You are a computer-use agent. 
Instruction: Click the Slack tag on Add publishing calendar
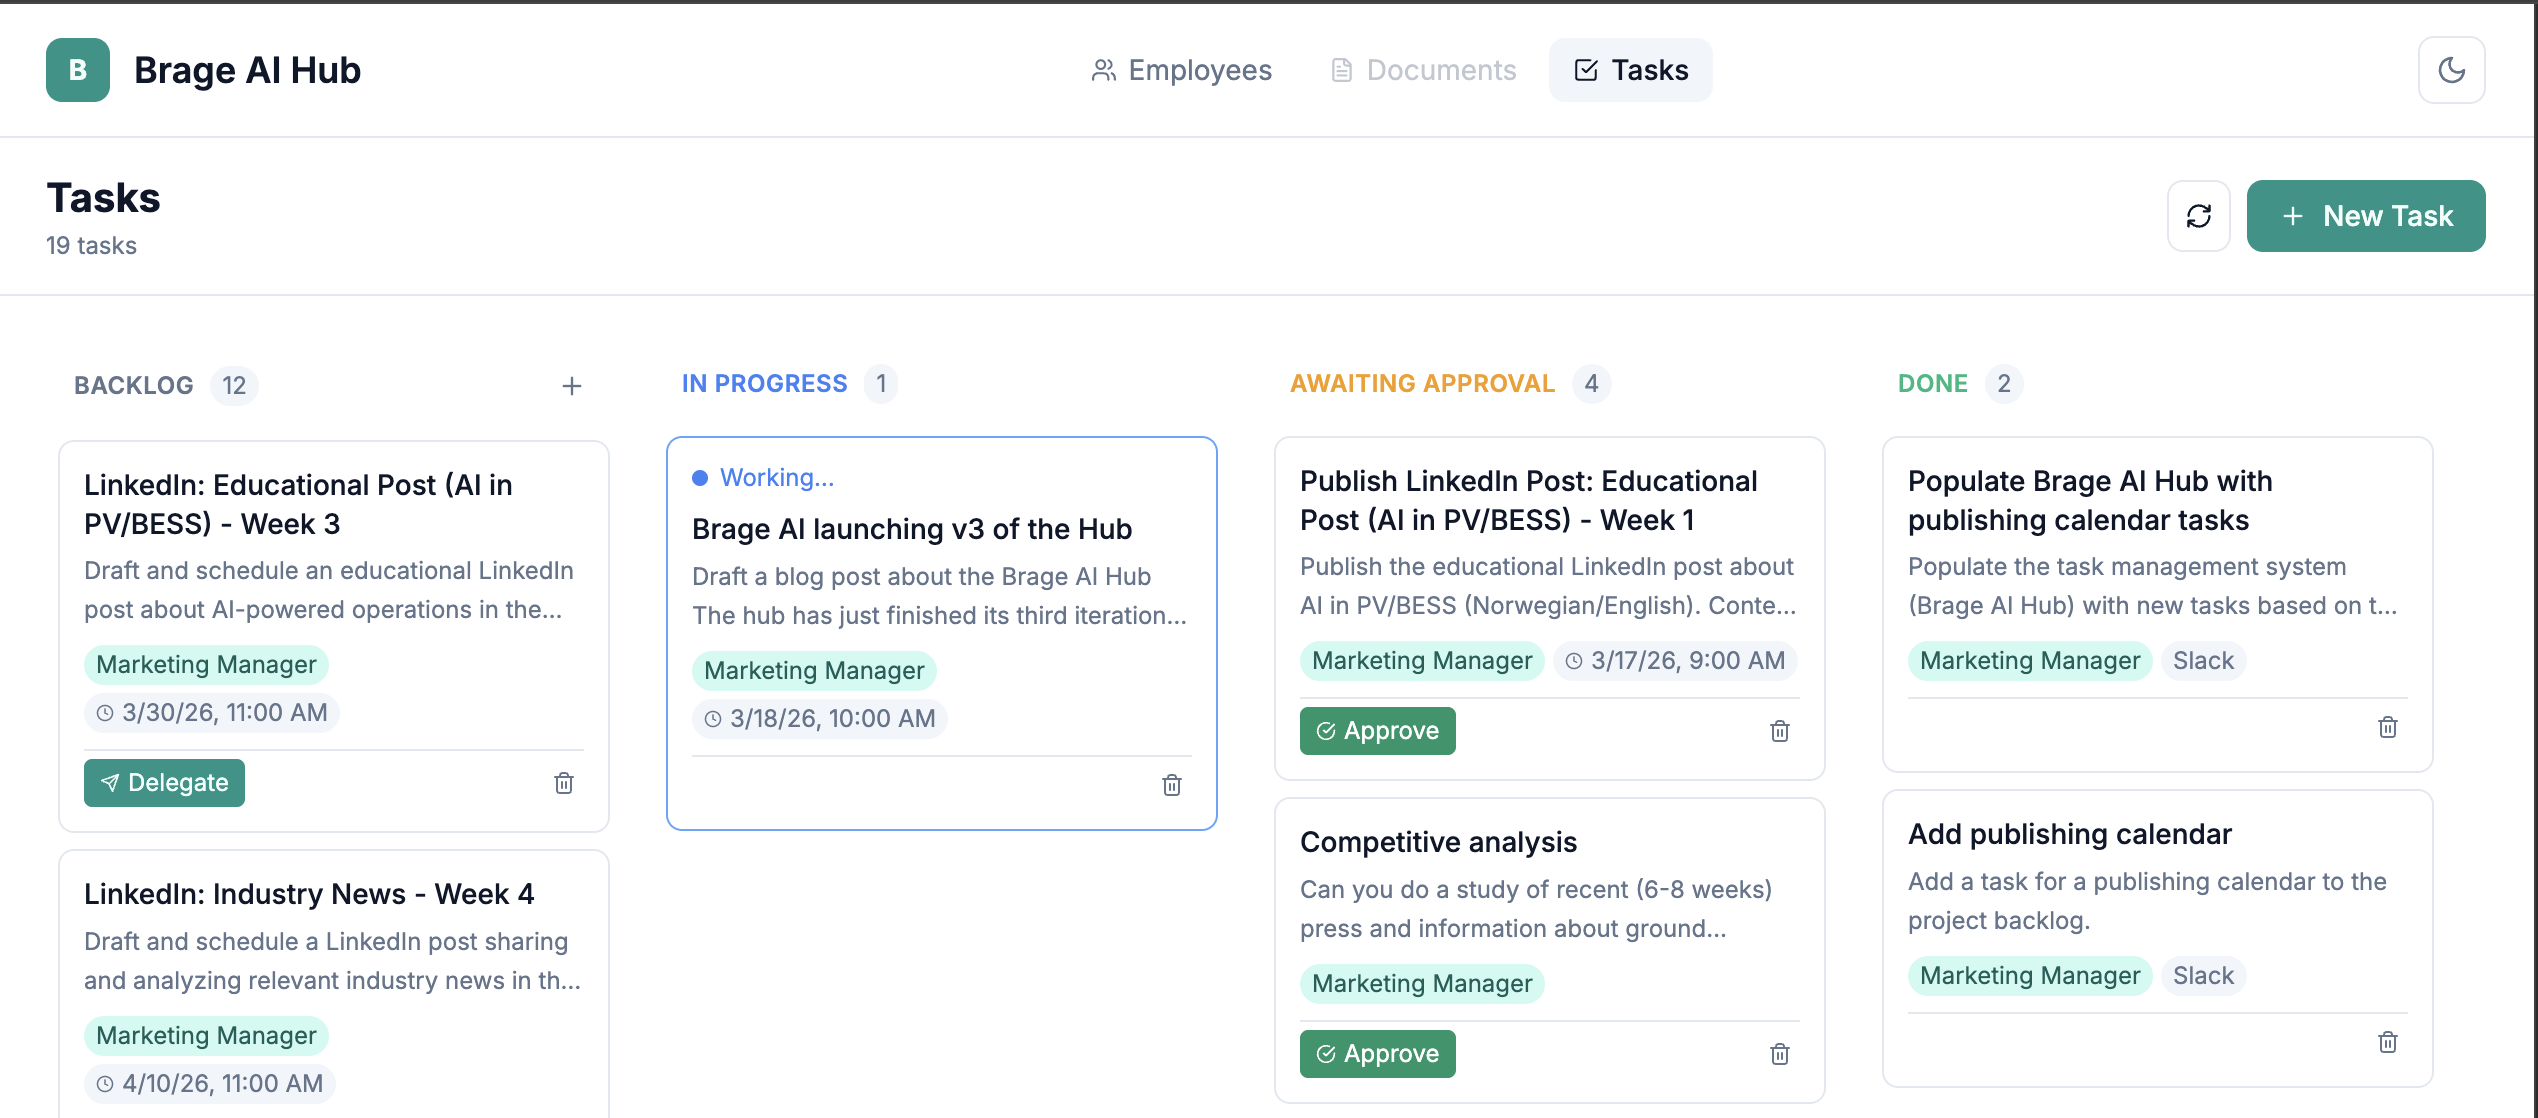(2203, 976)
